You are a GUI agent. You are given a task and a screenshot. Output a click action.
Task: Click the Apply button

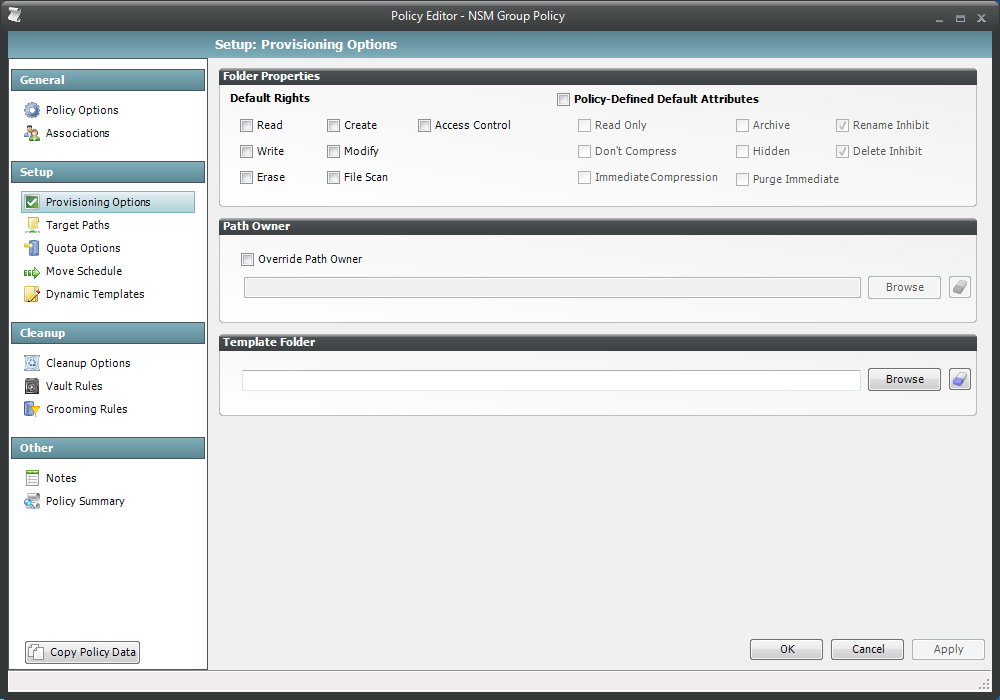pos(948,649)
